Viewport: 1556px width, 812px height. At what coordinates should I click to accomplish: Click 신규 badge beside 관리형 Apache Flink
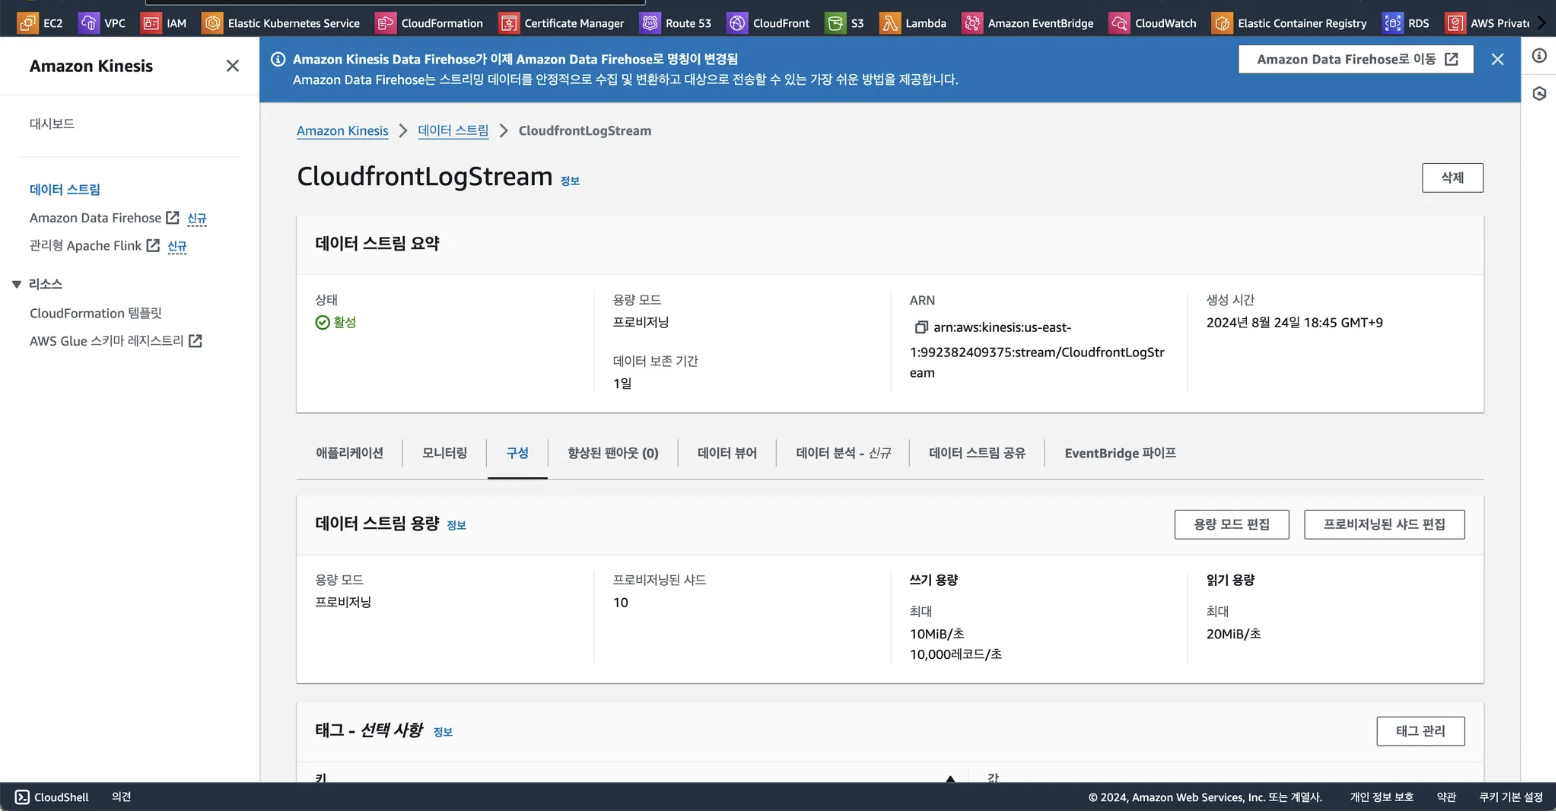click(177, 246)
